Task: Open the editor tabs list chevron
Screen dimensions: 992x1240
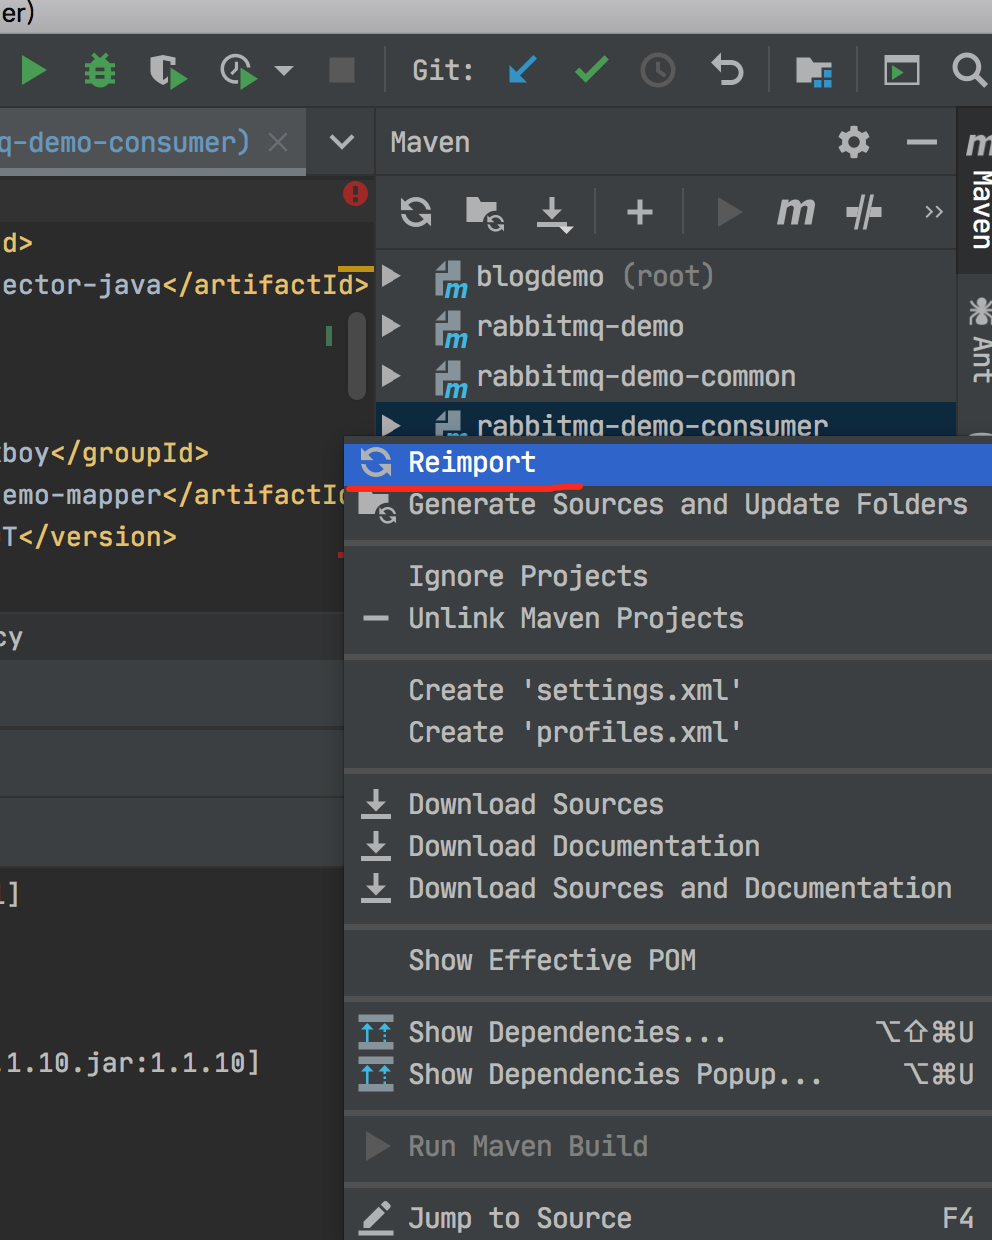Action: (x=342, y=142)
